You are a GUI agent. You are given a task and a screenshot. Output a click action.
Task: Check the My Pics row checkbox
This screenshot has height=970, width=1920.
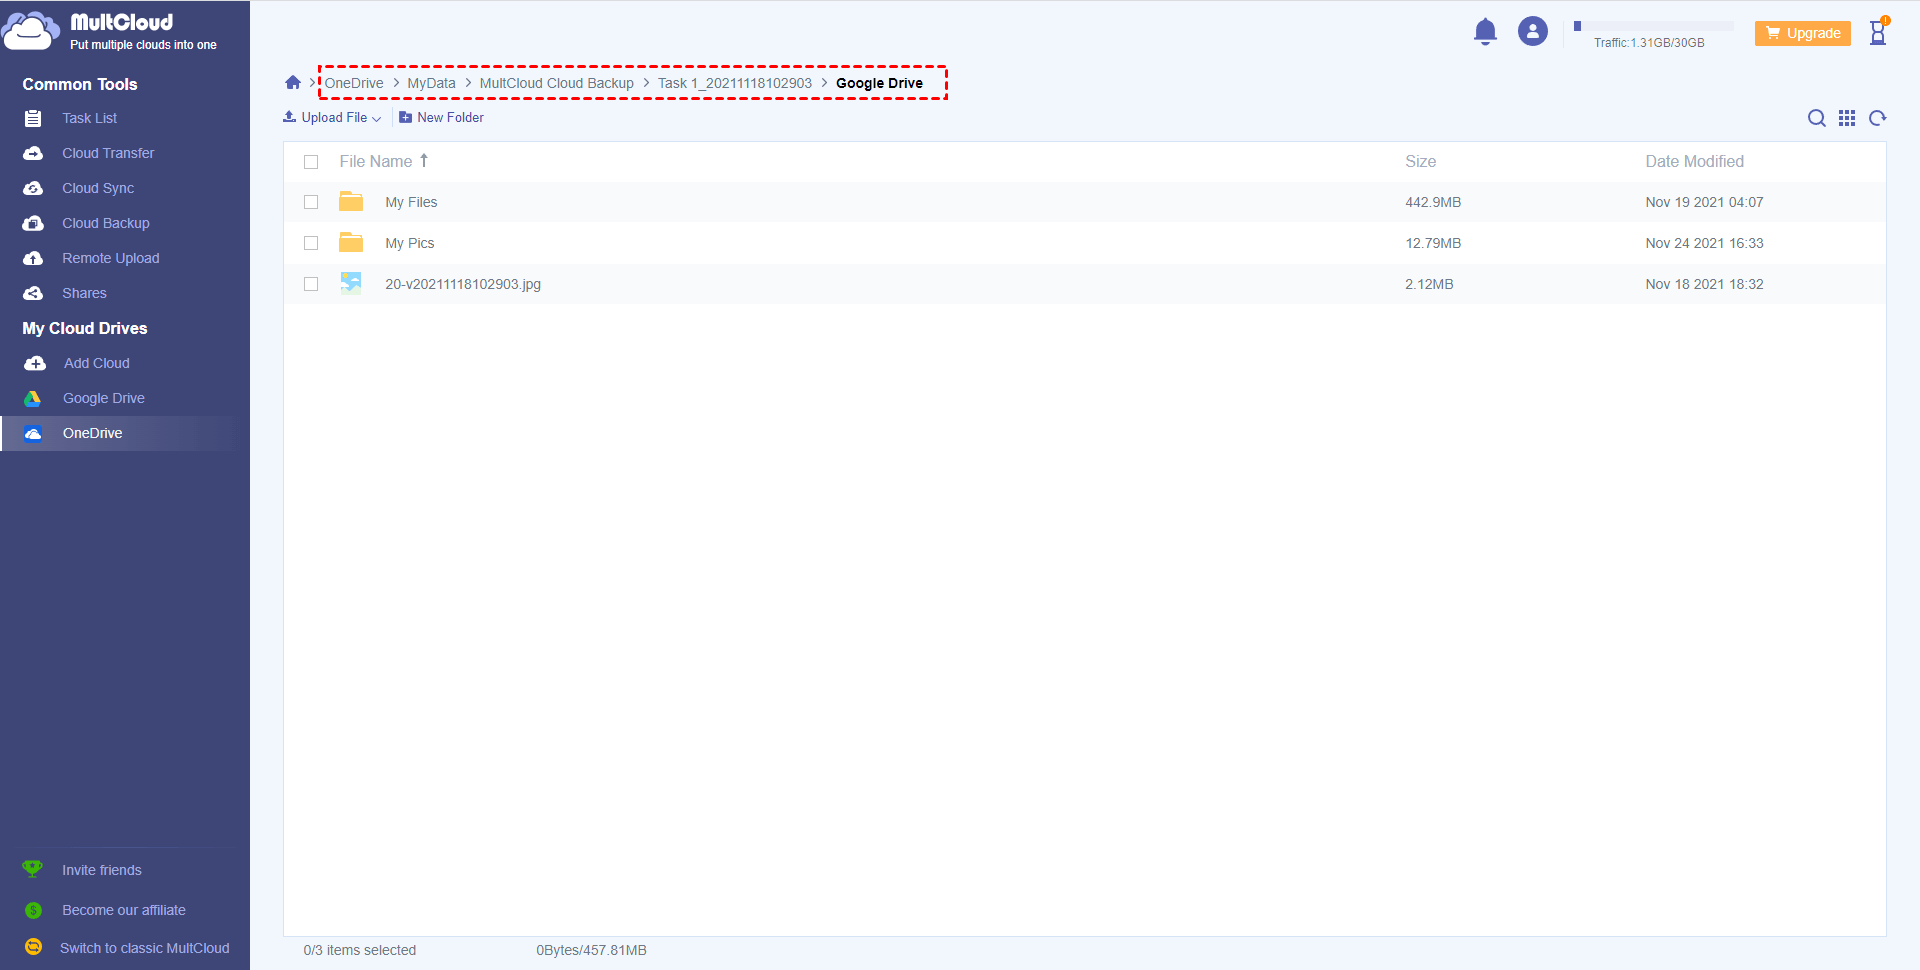point(311,243)
